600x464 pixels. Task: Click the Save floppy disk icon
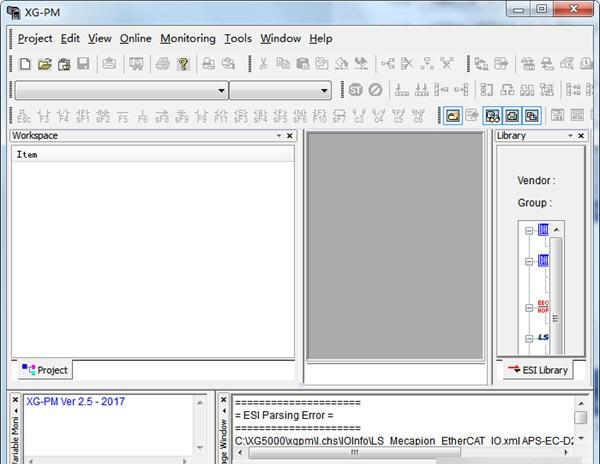[x=83, y=64]
